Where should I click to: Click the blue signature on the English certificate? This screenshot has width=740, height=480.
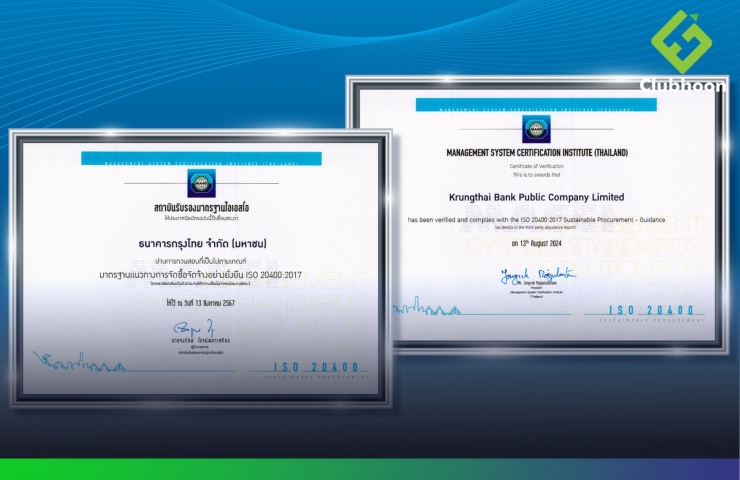click(537, 276)
